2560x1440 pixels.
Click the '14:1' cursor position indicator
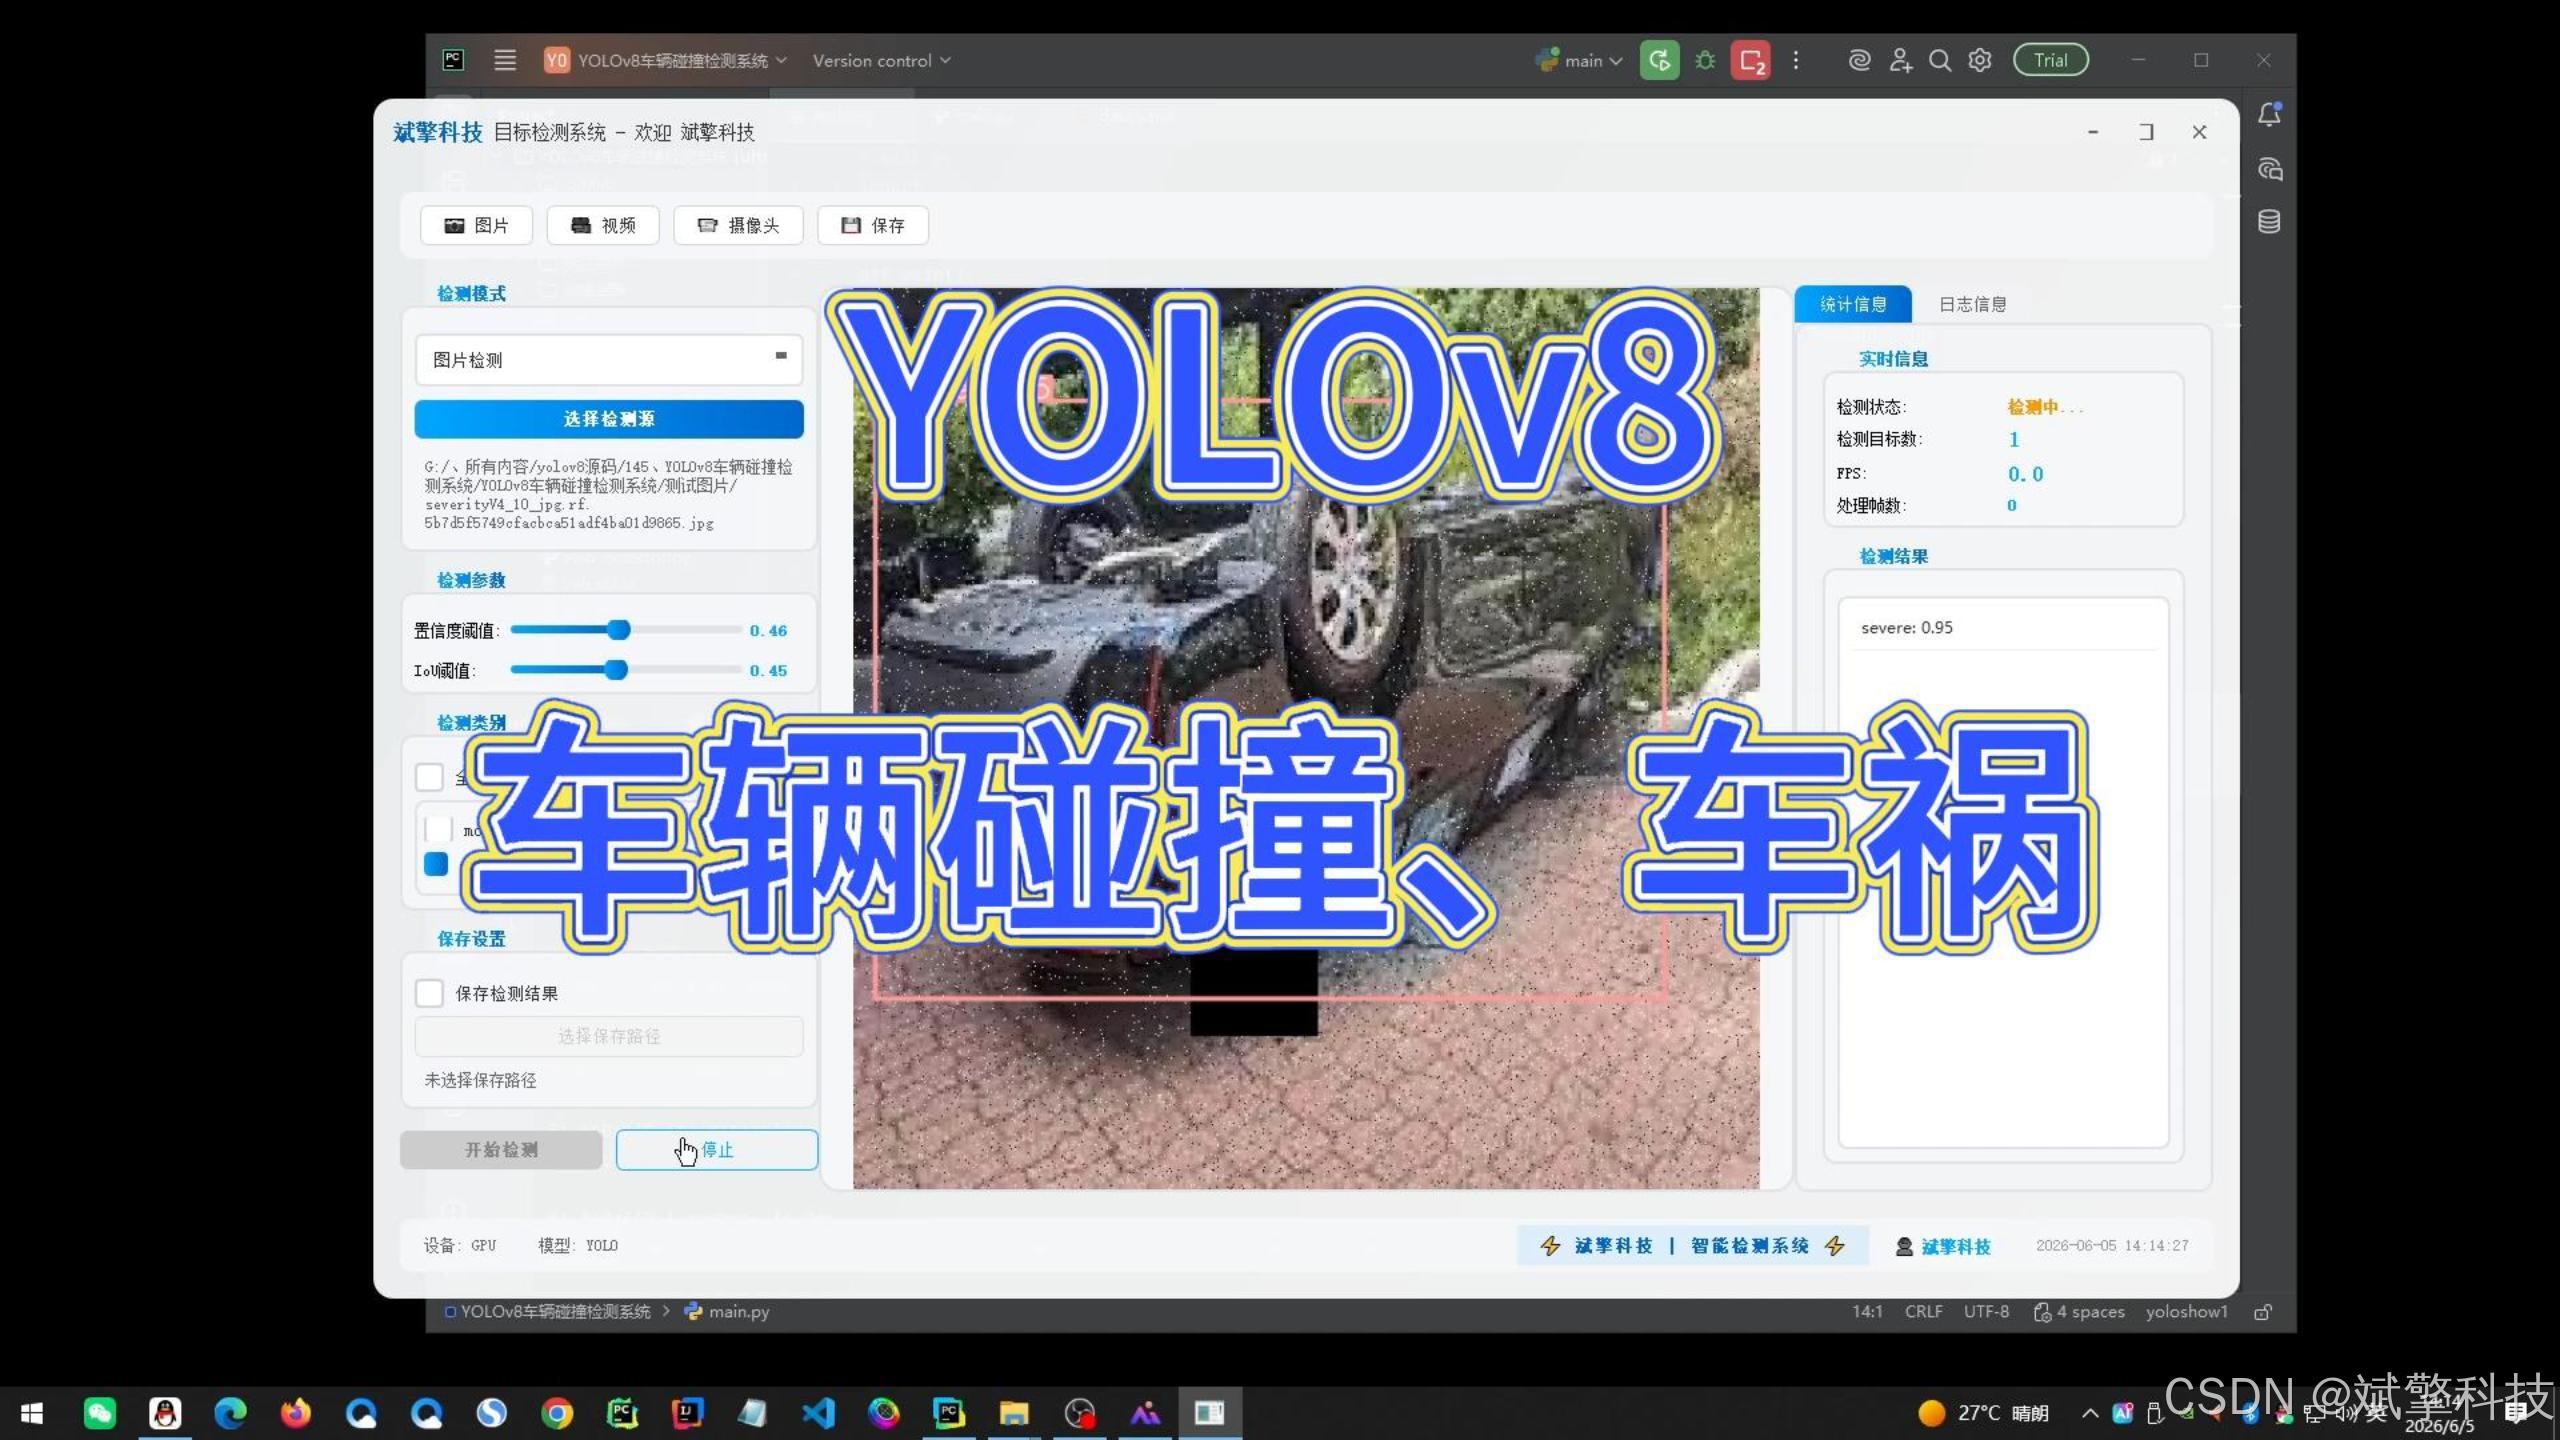click(x=1867, y=1312)
